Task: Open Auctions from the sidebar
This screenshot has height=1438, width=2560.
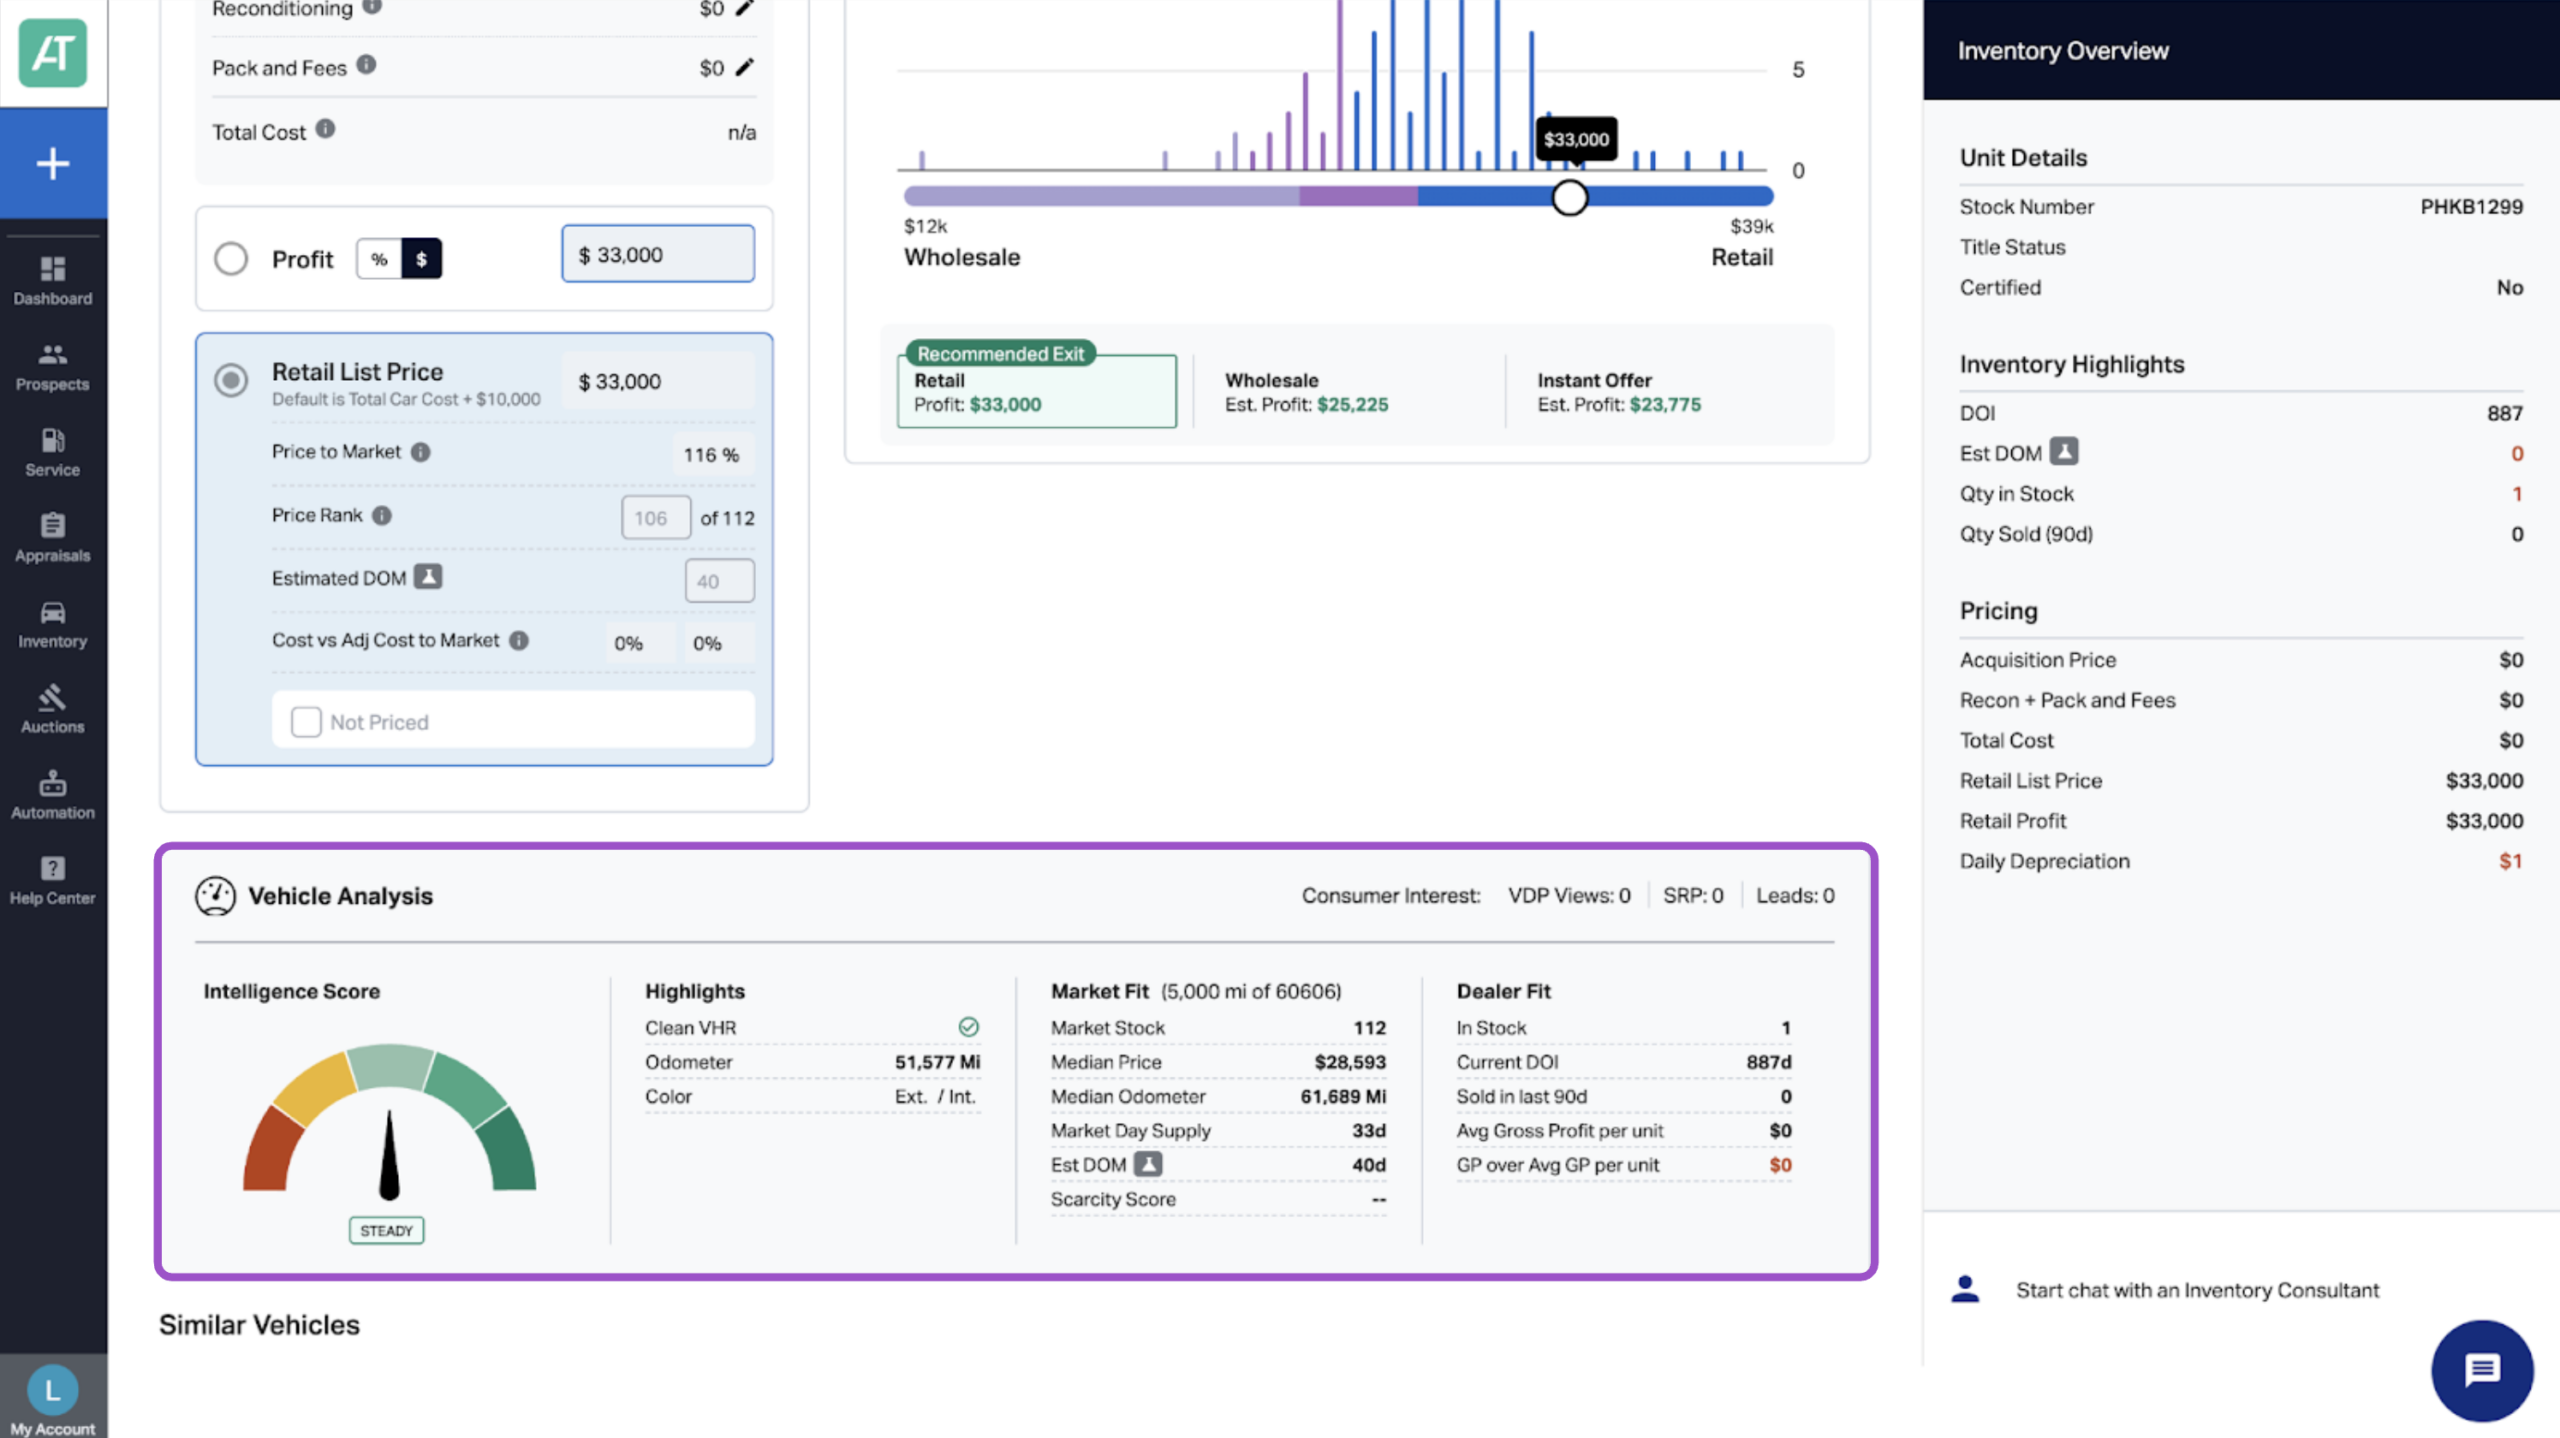Action: pyautogui.click(x=53, y=709)
